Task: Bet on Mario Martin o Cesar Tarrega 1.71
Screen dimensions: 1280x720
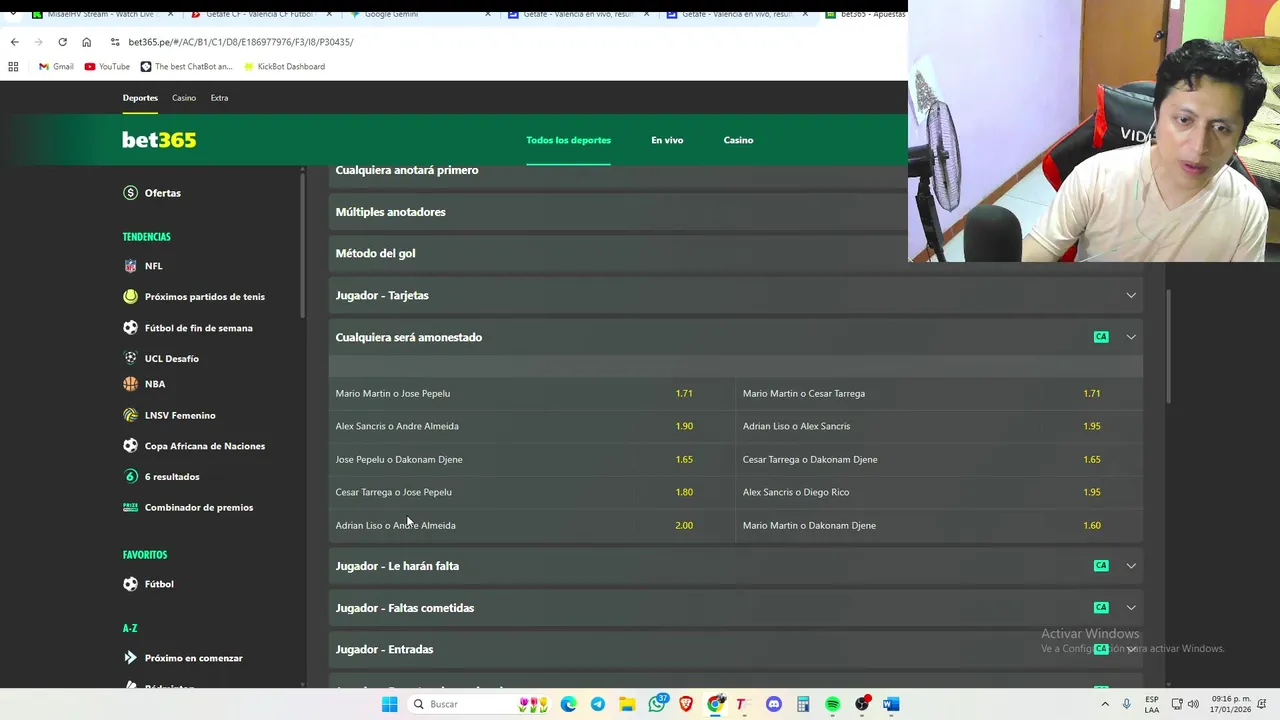Action: click(939, 393)
